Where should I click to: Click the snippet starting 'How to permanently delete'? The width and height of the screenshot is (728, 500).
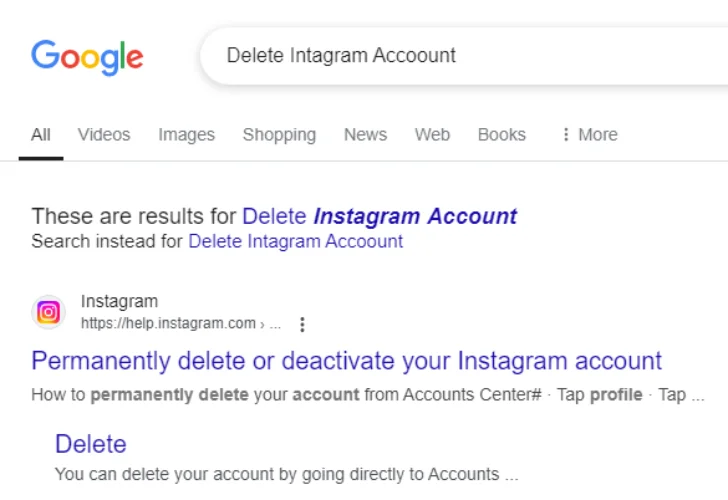(367, 394)
